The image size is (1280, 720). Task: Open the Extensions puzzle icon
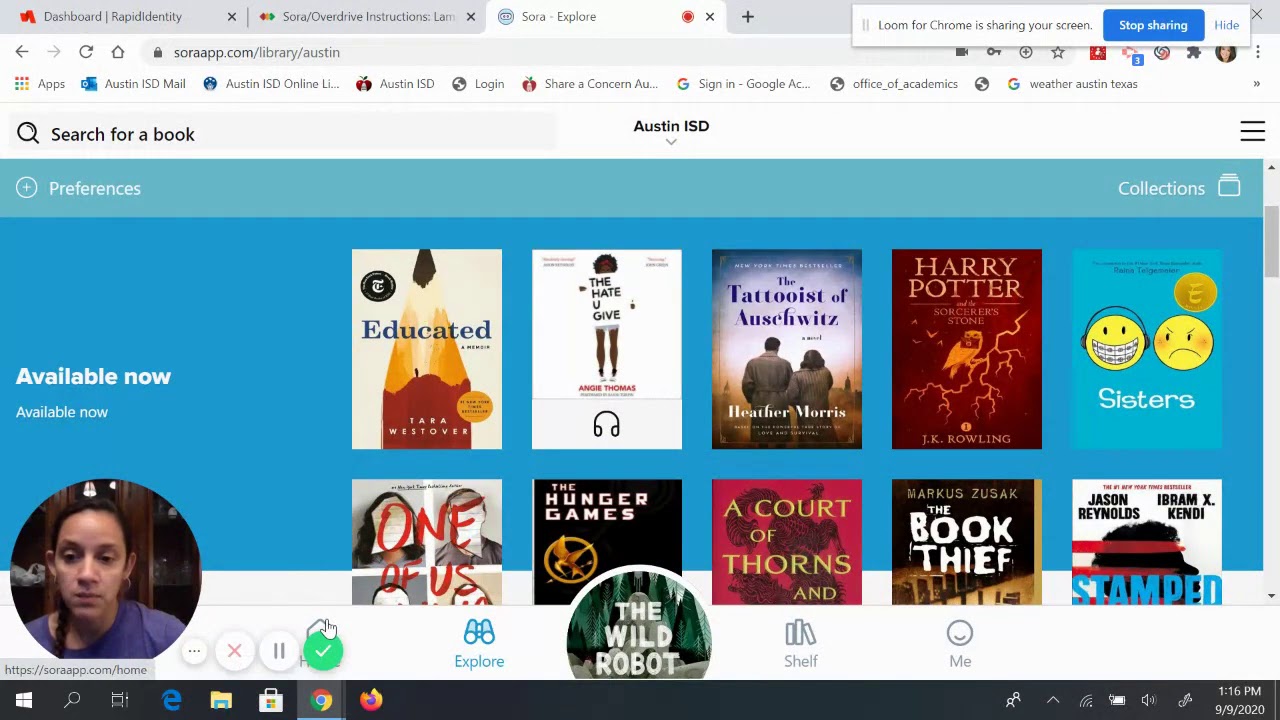click(x=1194, y=52)
